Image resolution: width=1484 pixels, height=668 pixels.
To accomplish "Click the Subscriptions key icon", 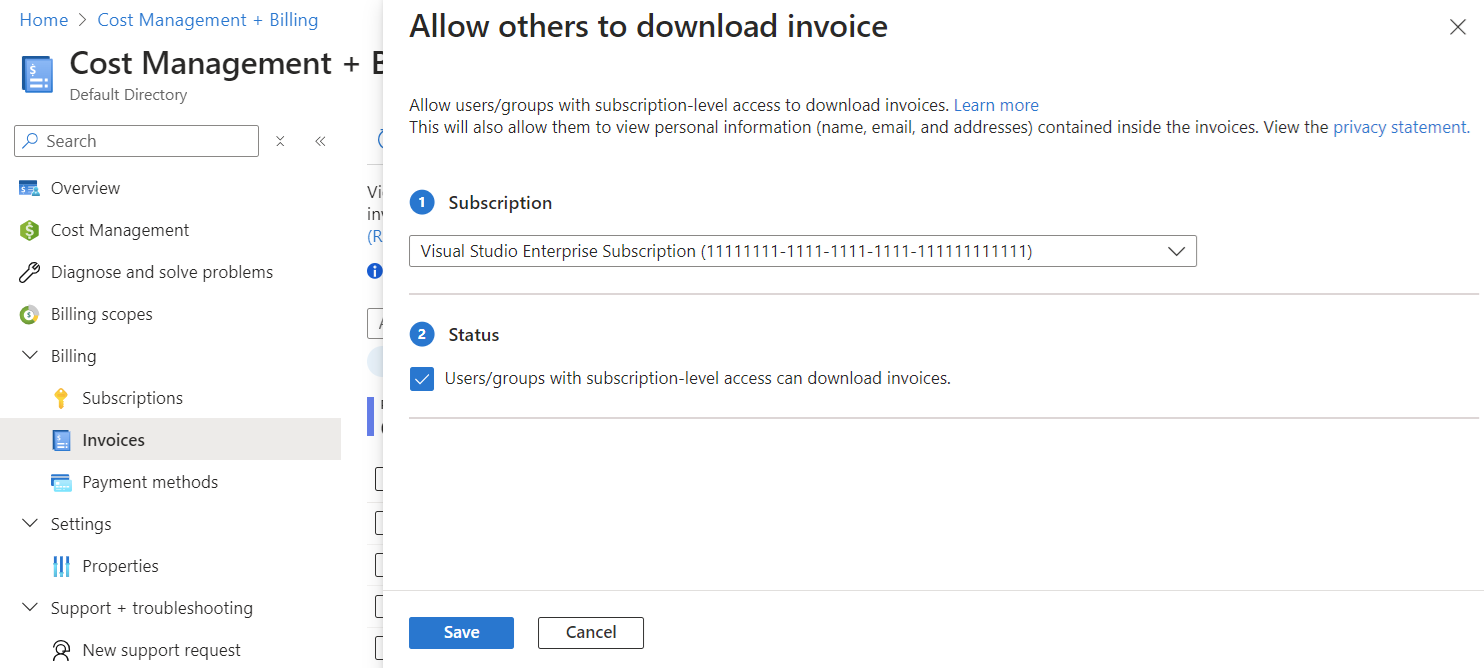I will 61,399.
